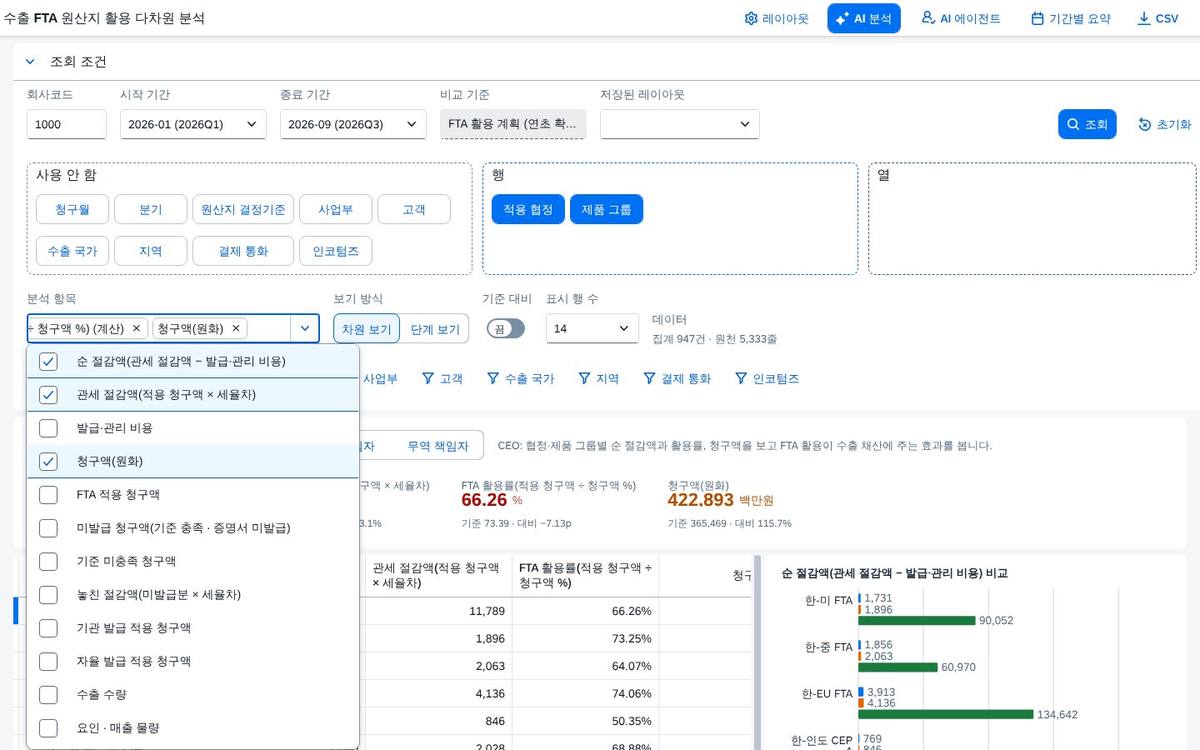Viewport: 1200px width, 750px height.
Task: Click the 비교 기준 FTA 활용 계획 field
Action: click(513, 124)
